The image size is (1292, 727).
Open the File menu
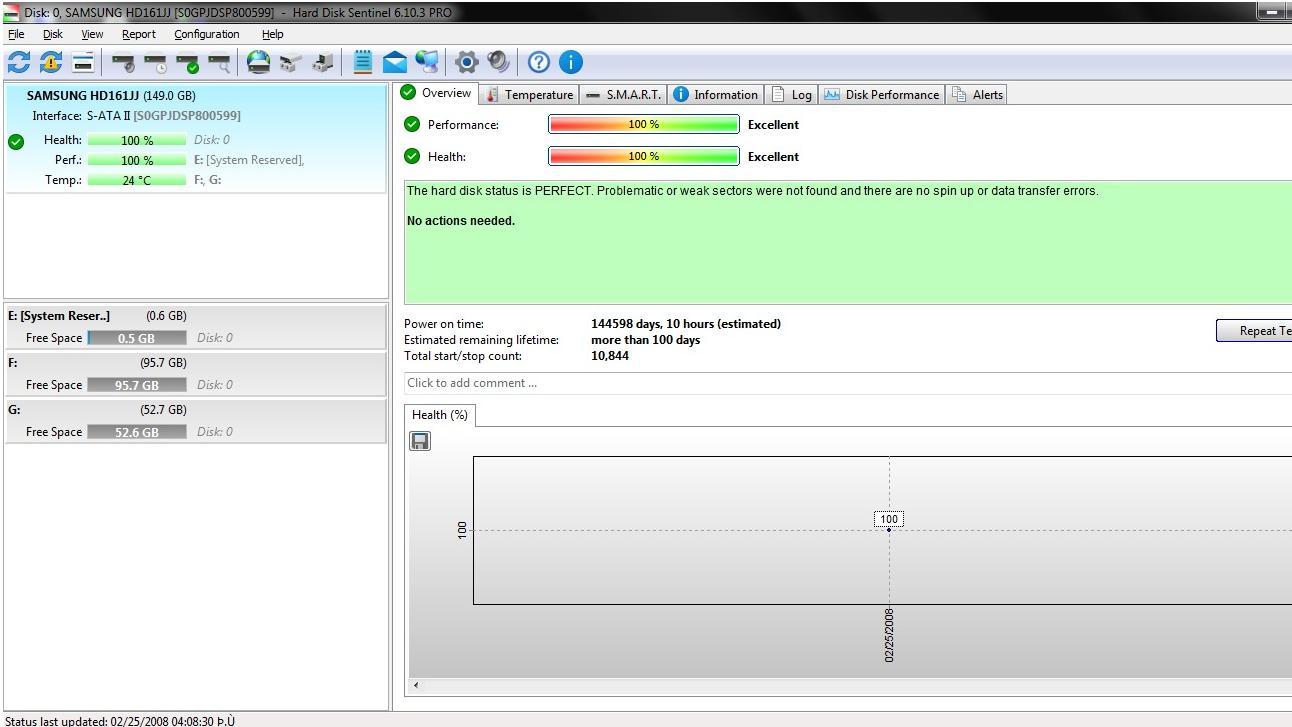pos(16,34)
